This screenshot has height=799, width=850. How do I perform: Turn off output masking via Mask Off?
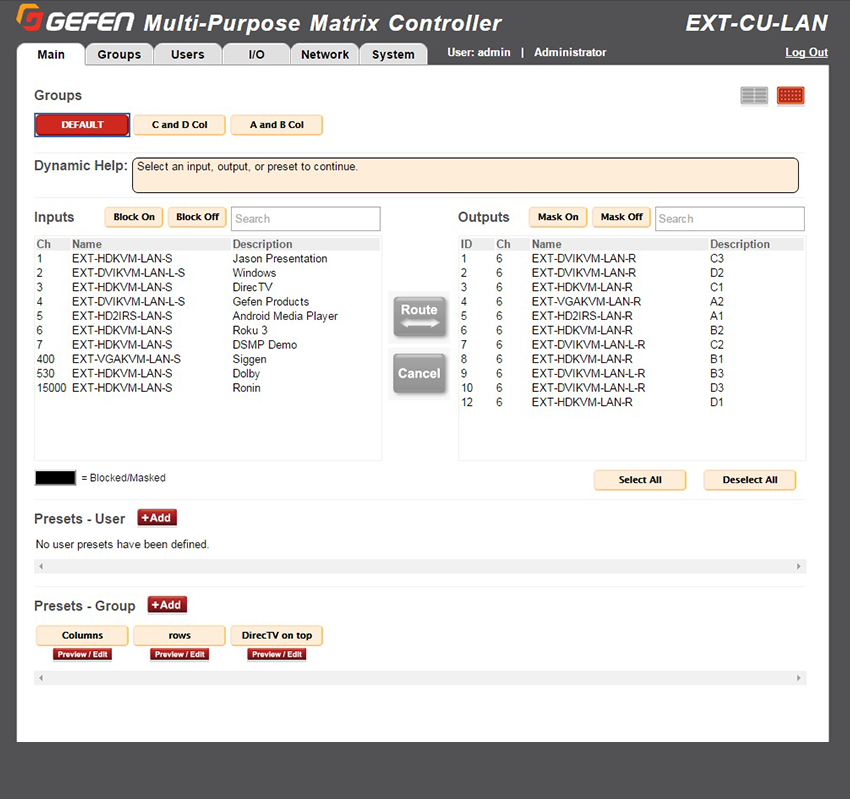(x=621, y=217)
